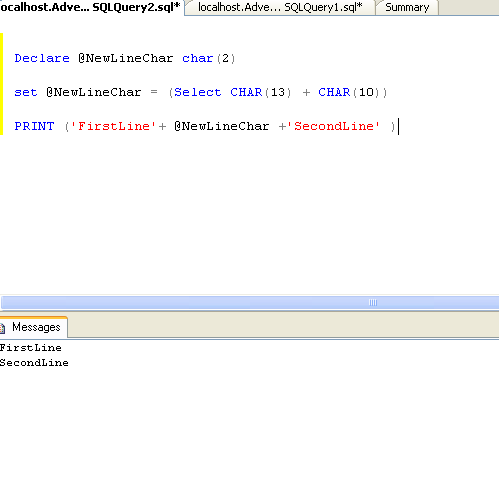Select the SQLQuery2.sql tab
499x494 pixels.
coord(90,7)
